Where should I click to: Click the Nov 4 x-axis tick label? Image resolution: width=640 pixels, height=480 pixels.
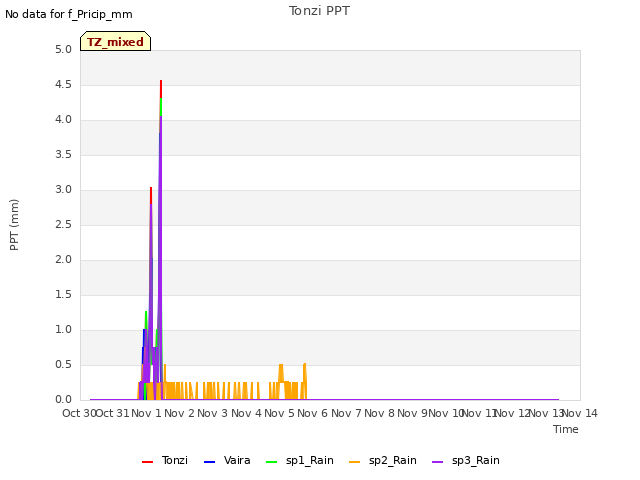pos(246,413)
